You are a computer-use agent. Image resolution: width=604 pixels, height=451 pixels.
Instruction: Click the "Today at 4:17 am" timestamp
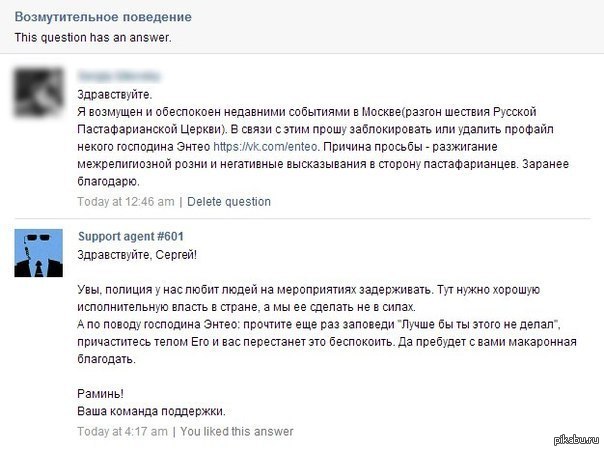[122, 431]
